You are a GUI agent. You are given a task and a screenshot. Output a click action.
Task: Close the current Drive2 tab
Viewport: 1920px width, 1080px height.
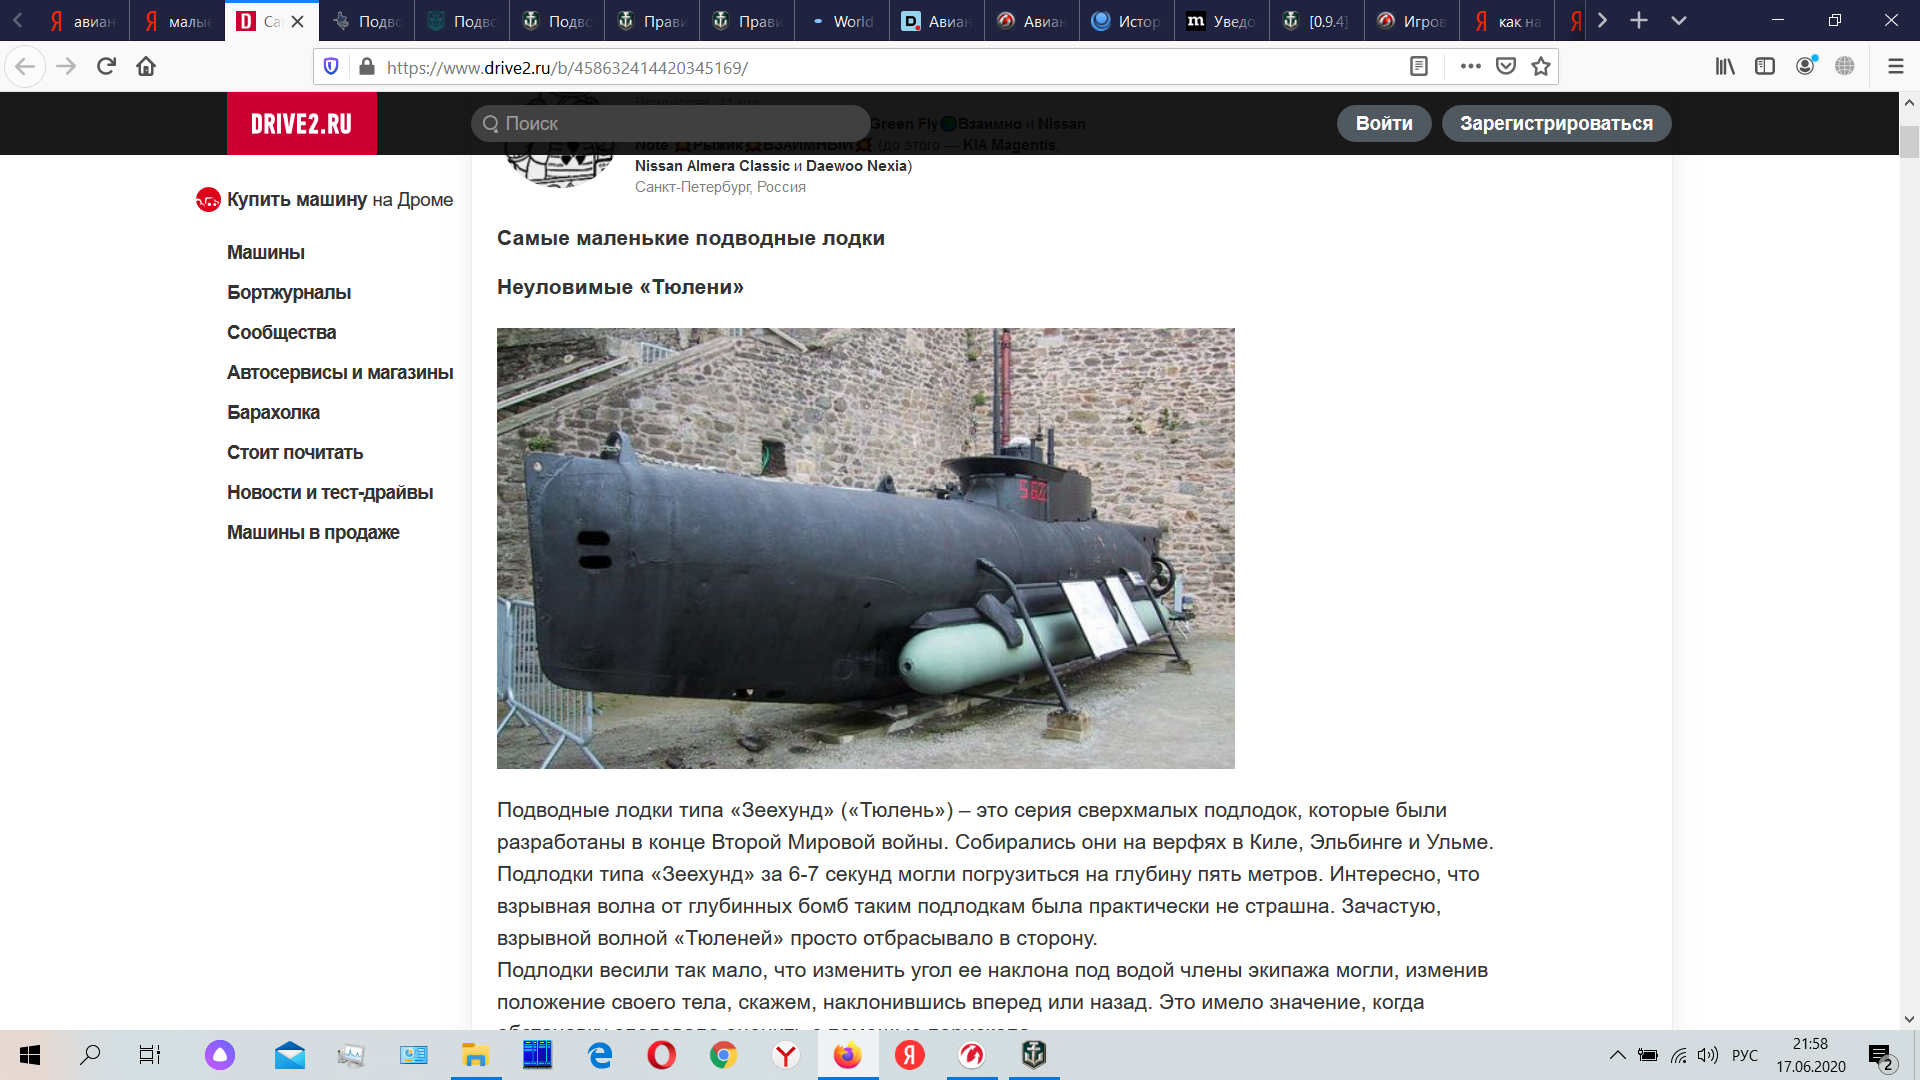297,21
